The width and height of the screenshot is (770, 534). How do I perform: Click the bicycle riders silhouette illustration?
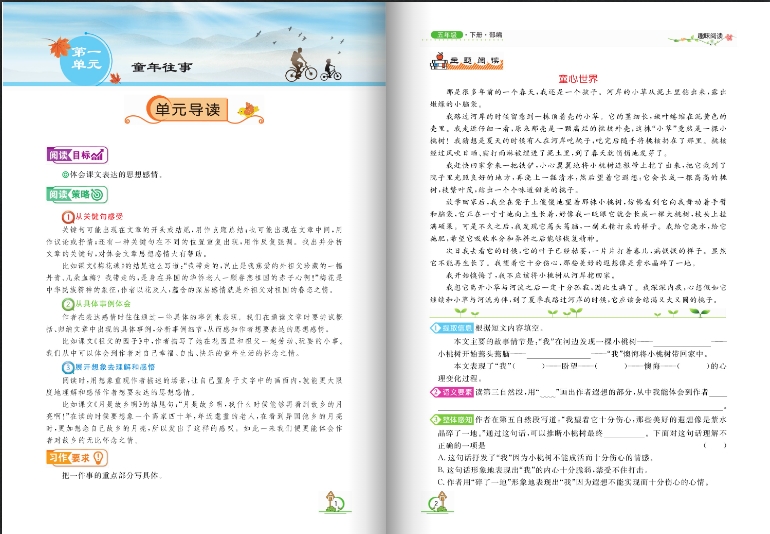click(x=307, y=62)
